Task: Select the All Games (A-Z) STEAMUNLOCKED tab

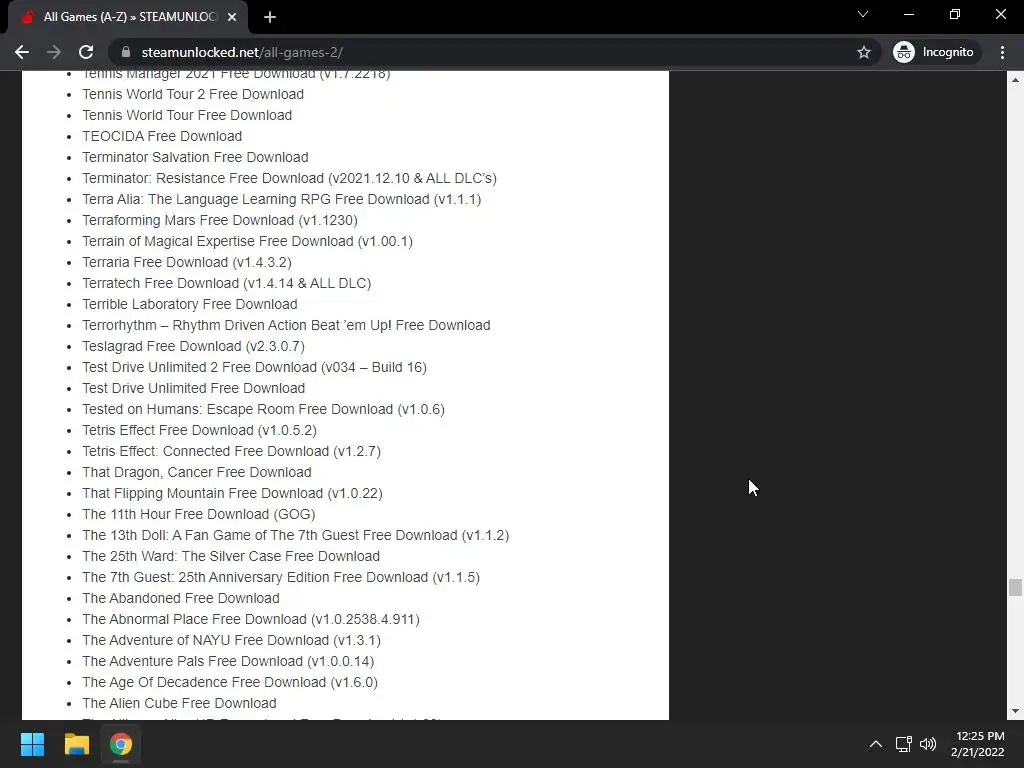Action: point(127,17)
